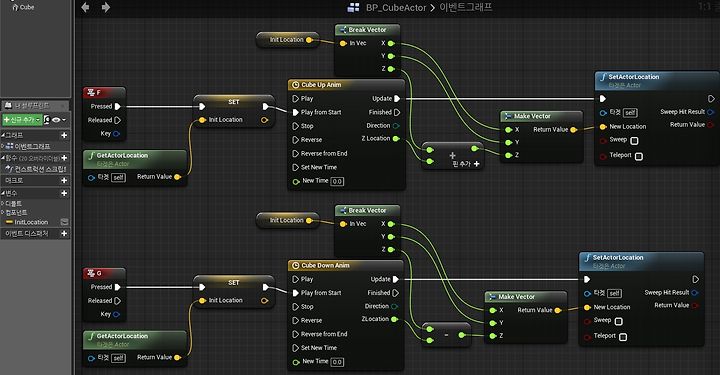This screenshot has width=720, height=375.
Task: Click Cube Down Anim's Play exec pin
Action: pos(296,279)
